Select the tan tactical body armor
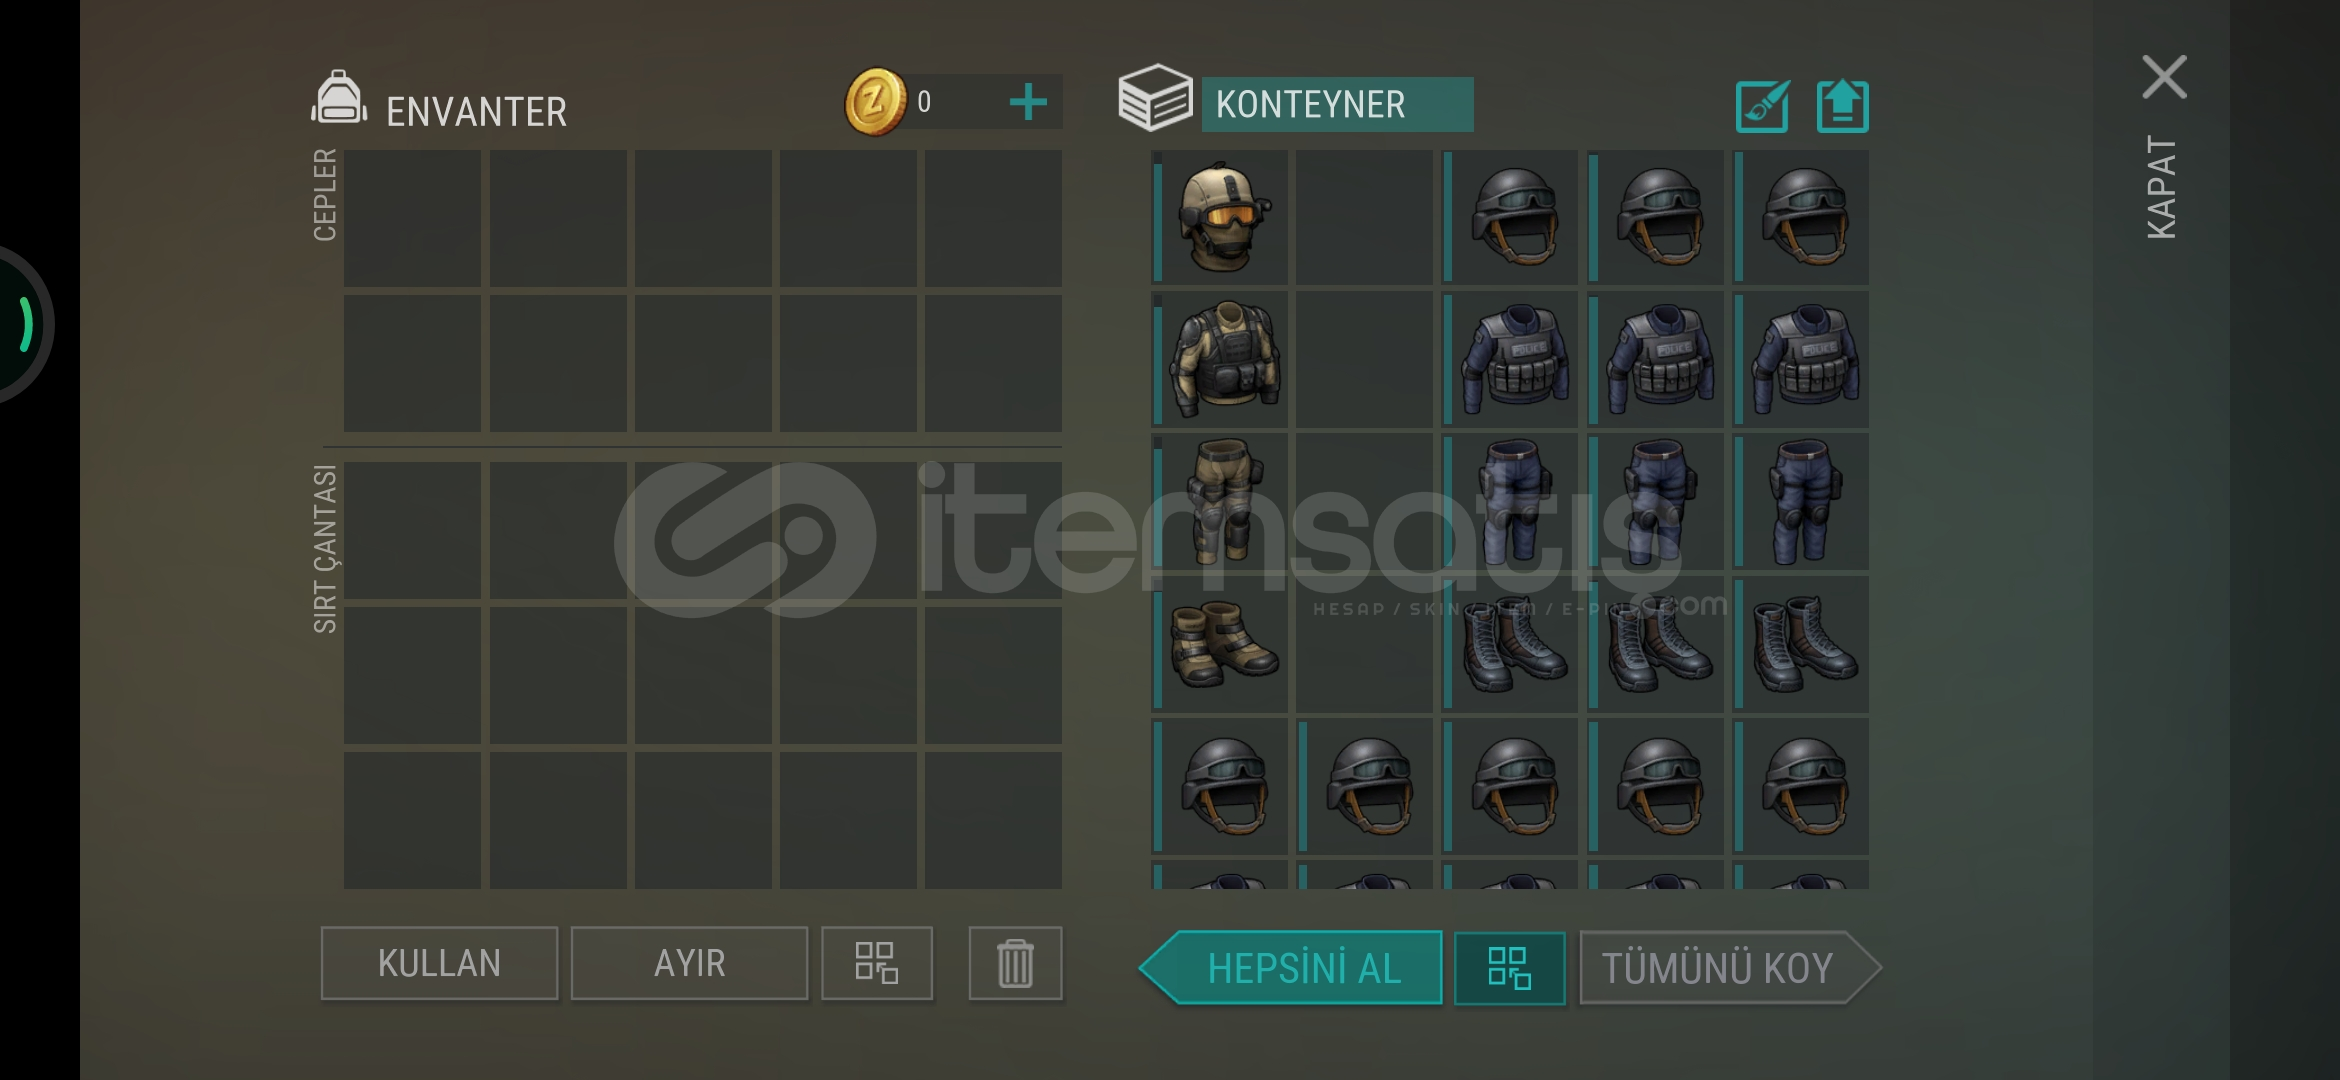The image size is (2340, 1080). click(x=1221, y=360)
